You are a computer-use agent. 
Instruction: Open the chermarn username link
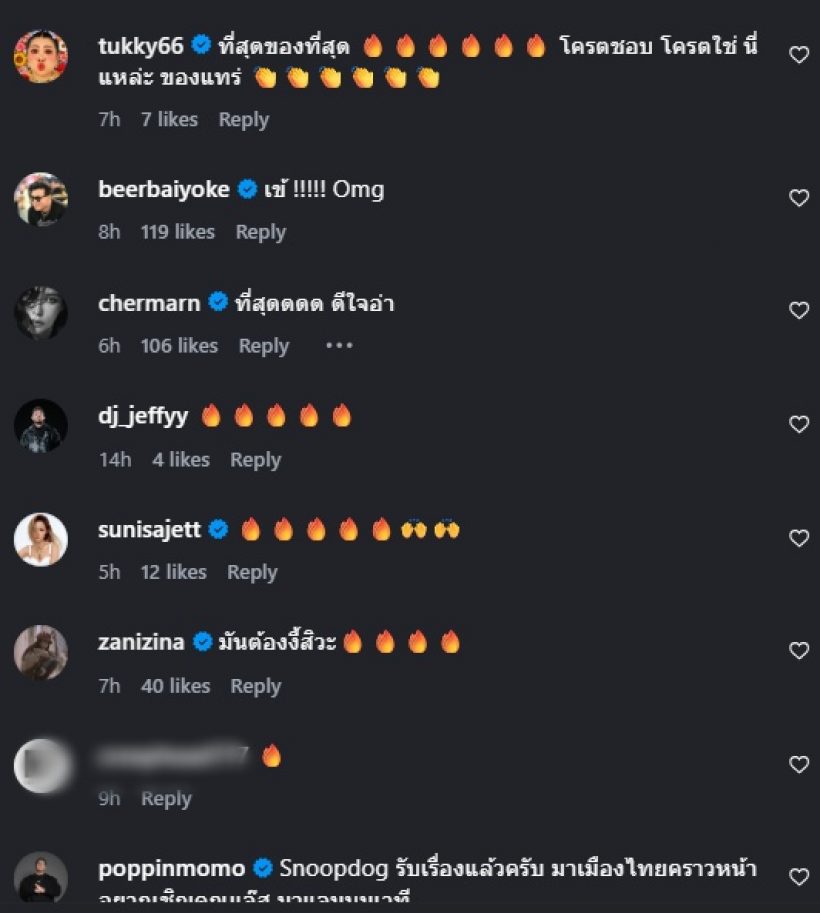pyautogui.click(x=149, y=303)
